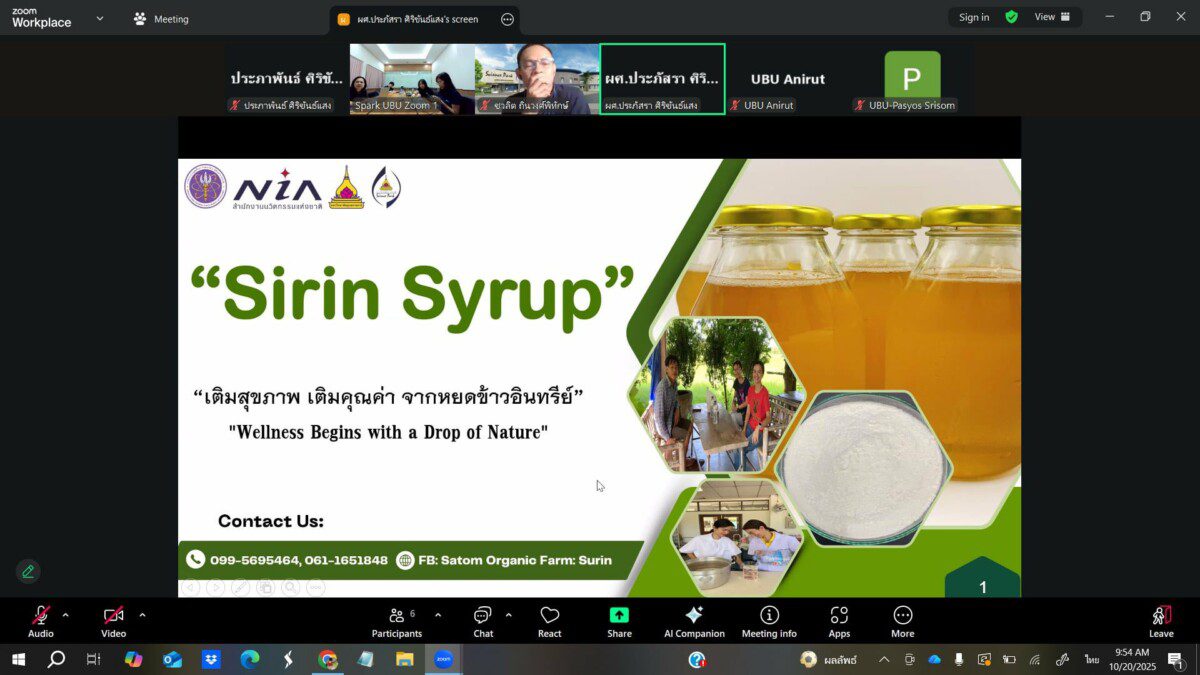Click the slideshow pen tool icon

[240, 587]
